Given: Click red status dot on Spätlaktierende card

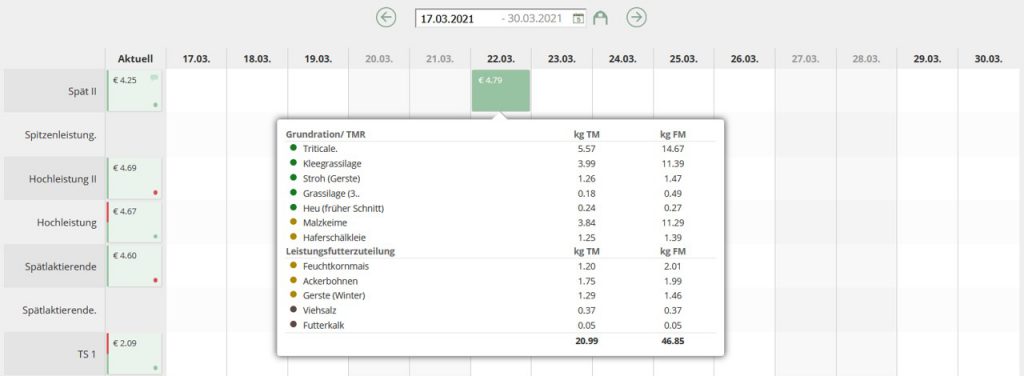Looking at the screenshot, I should (x=155, y=280).
